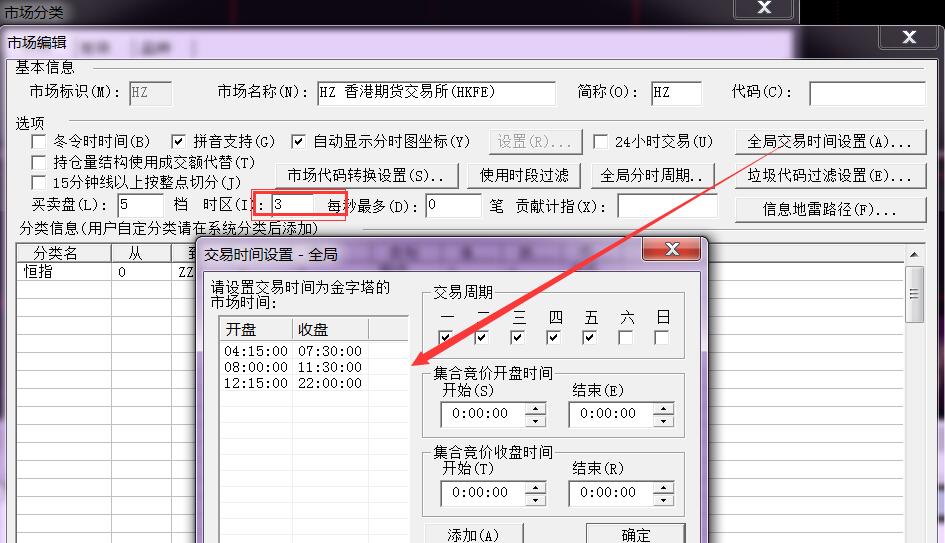Image resolution: width=945 pixels, height=543 pixels.
Task: Select the 12:15:00 trading time row
Action: tap(313, 383)
